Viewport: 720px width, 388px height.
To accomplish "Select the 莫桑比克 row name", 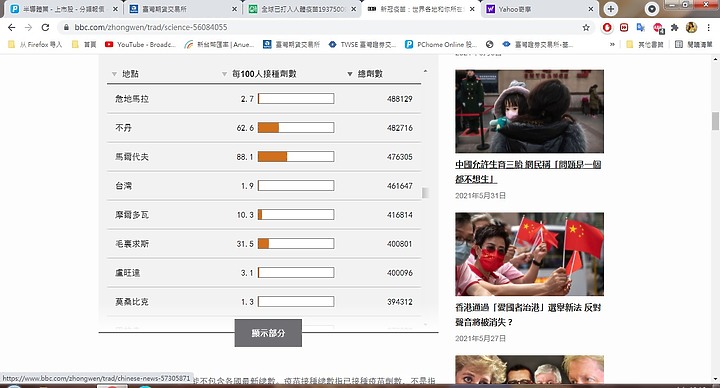I will pos(132,301).
